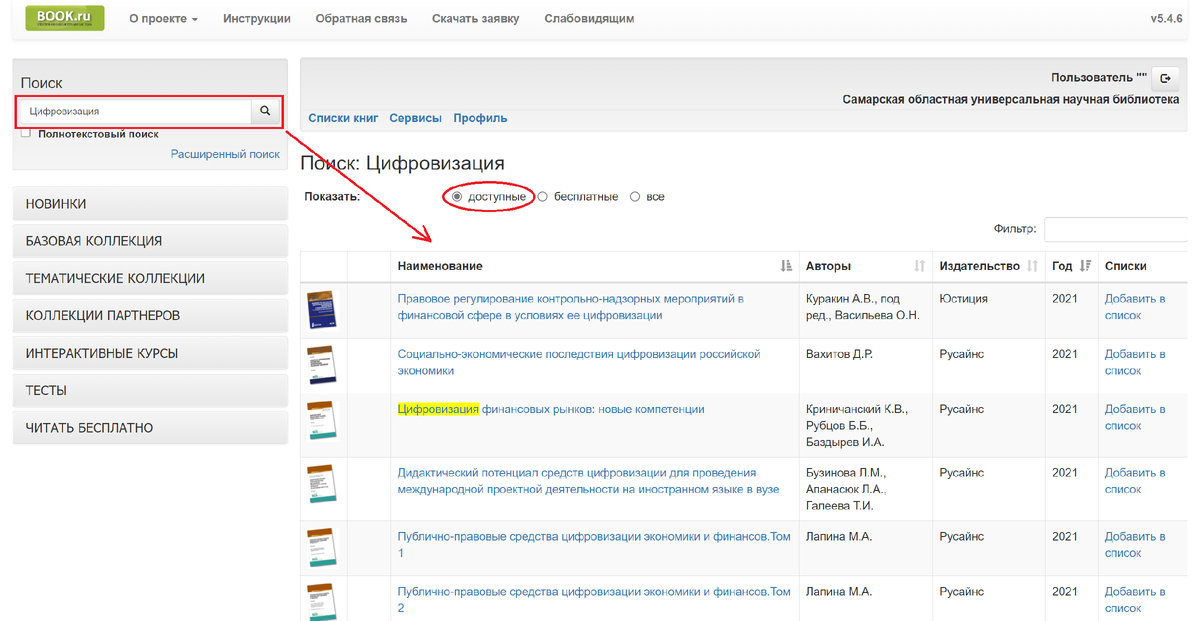
Task: Open the ТЕСТЫ sidebar section
Action: [150, 391]
